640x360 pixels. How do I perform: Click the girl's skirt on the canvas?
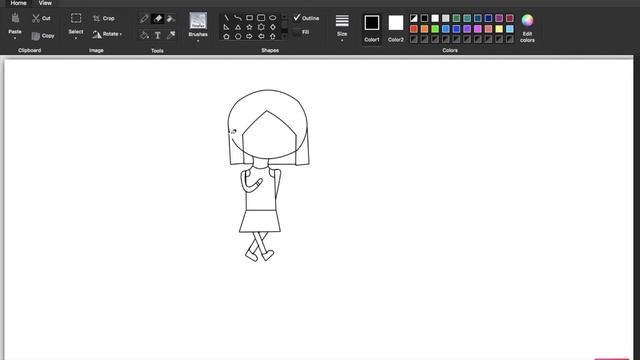pyautogui.click(x=260, y=221)
